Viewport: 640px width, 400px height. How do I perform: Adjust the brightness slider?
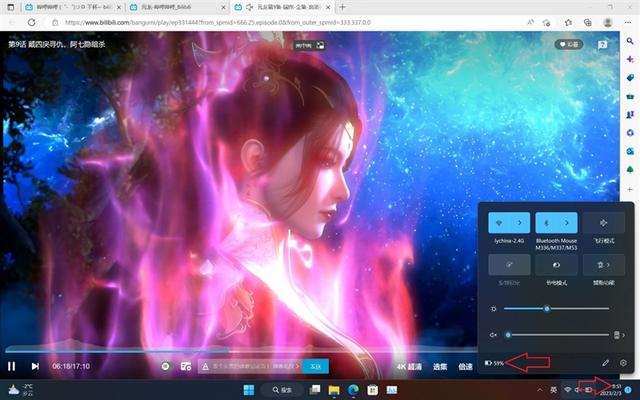(556, 309)
